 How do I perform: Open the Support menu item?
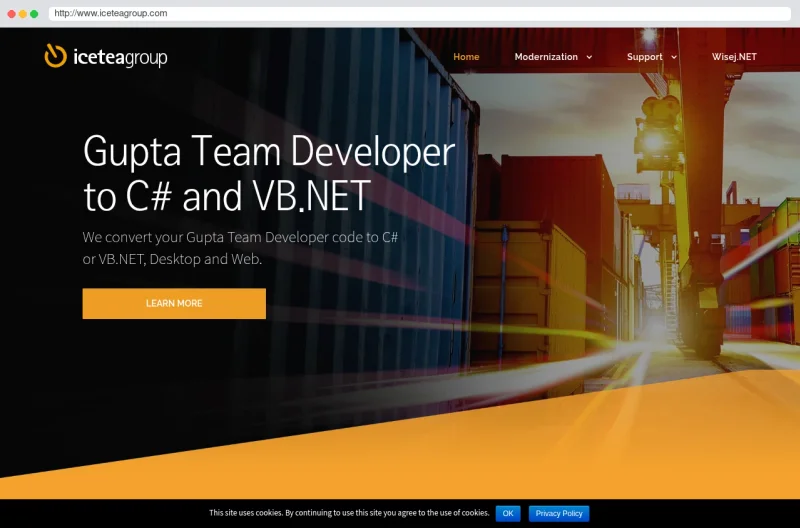click(x=644, y=57)
